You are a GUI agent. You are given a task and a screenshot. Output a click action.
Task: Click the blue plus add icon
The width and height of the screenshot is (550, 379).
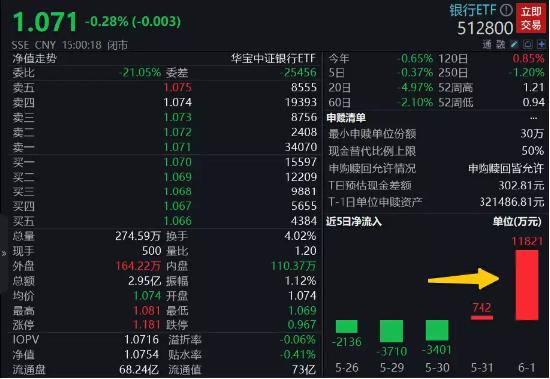541,44
